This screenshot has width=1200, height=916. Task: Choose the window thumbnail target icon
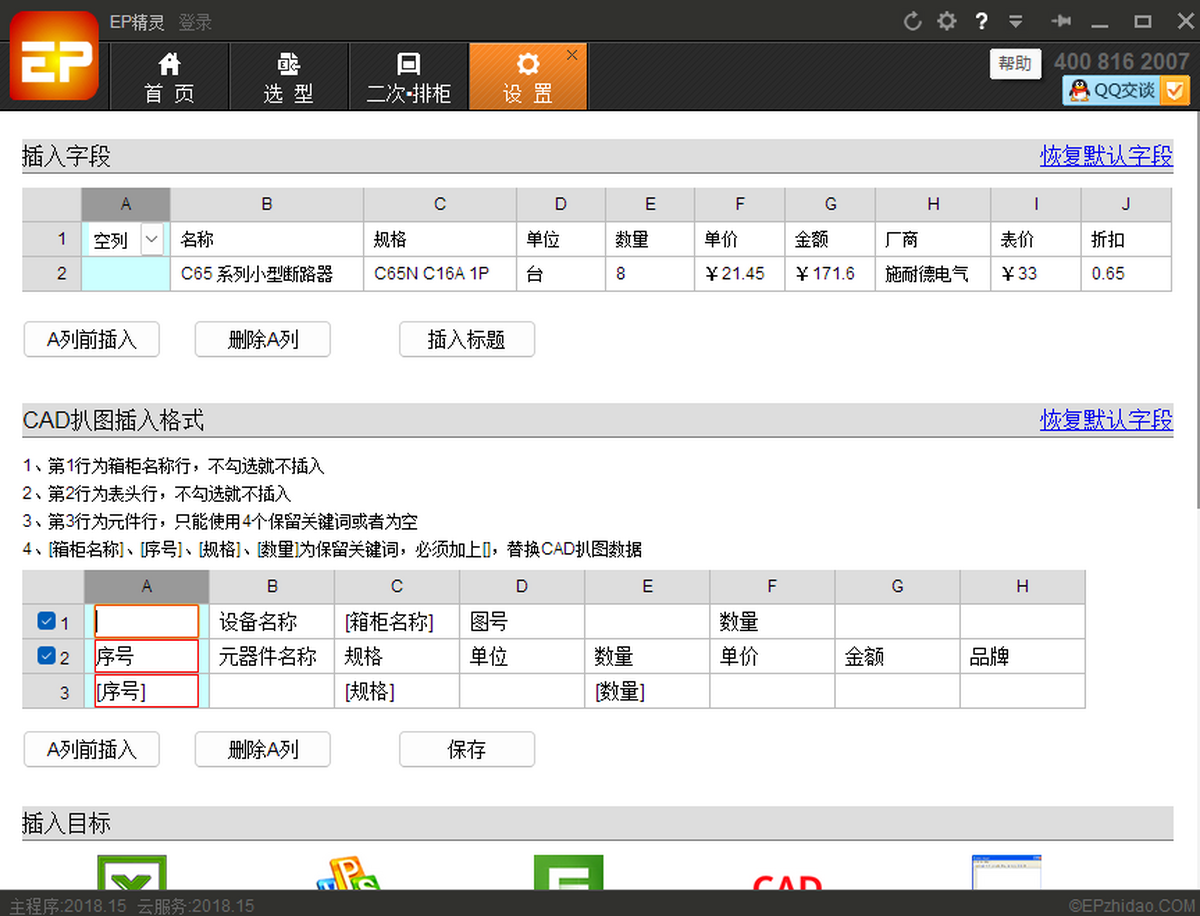pyautogui.click(x=1006, y=872)
